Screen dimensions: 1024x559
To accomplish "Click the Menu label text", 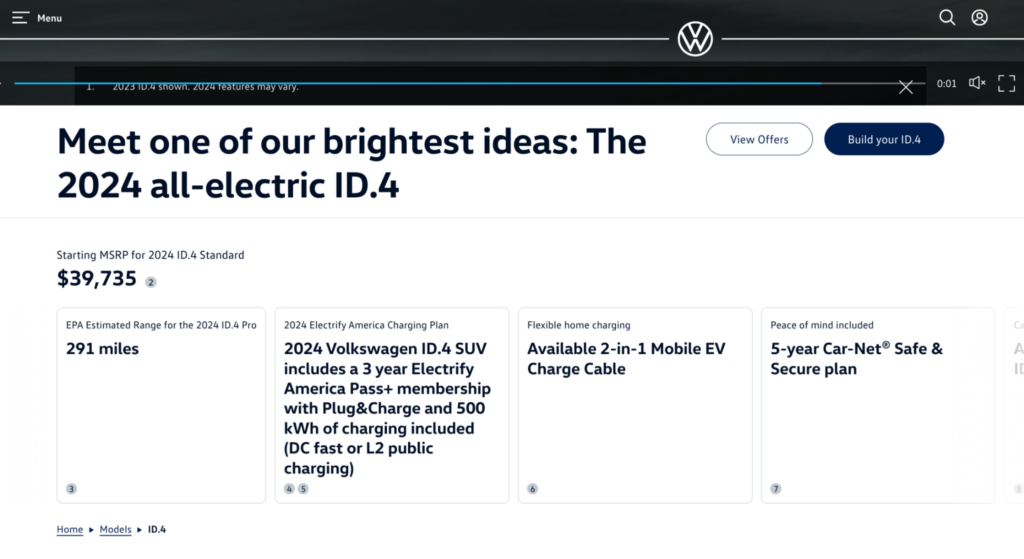I will pyautogui.click(x=49, y=18).
